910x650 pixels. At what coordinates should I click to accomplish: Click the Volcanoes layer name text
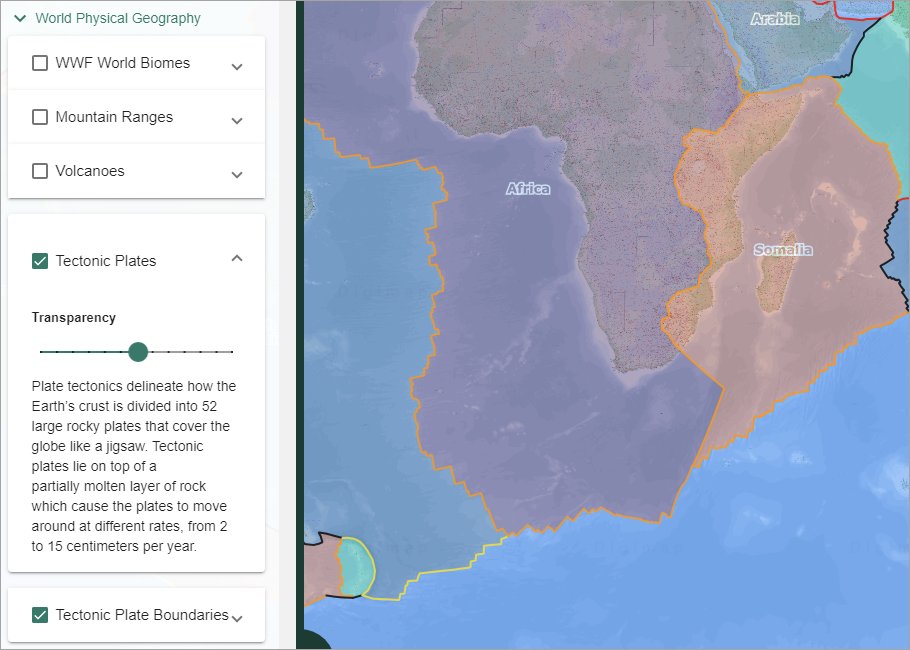tap(90, 171)
